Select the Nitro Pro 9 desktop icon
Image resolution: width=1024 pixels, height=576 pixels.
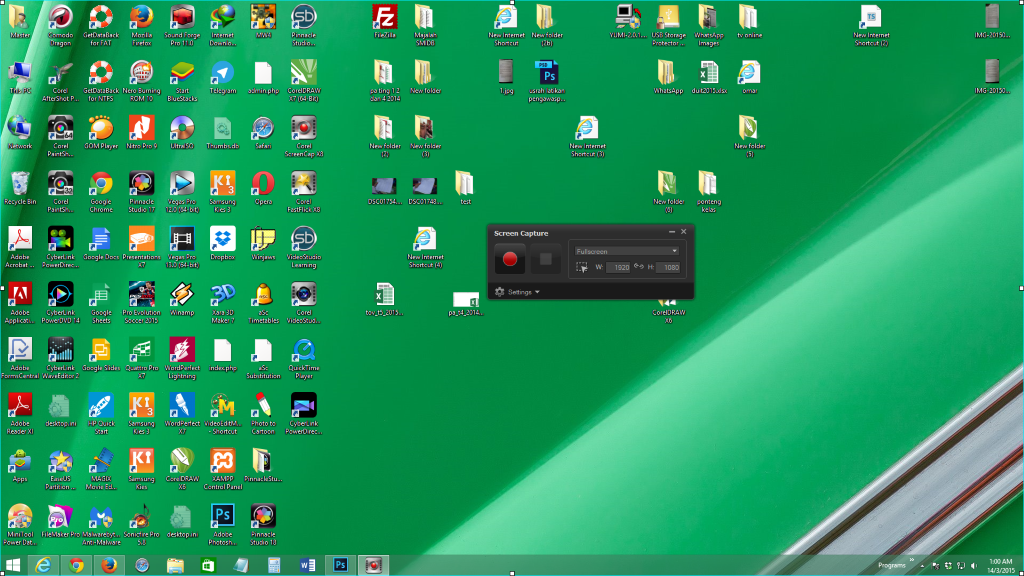pyautogui.click(x=141, y=133)
